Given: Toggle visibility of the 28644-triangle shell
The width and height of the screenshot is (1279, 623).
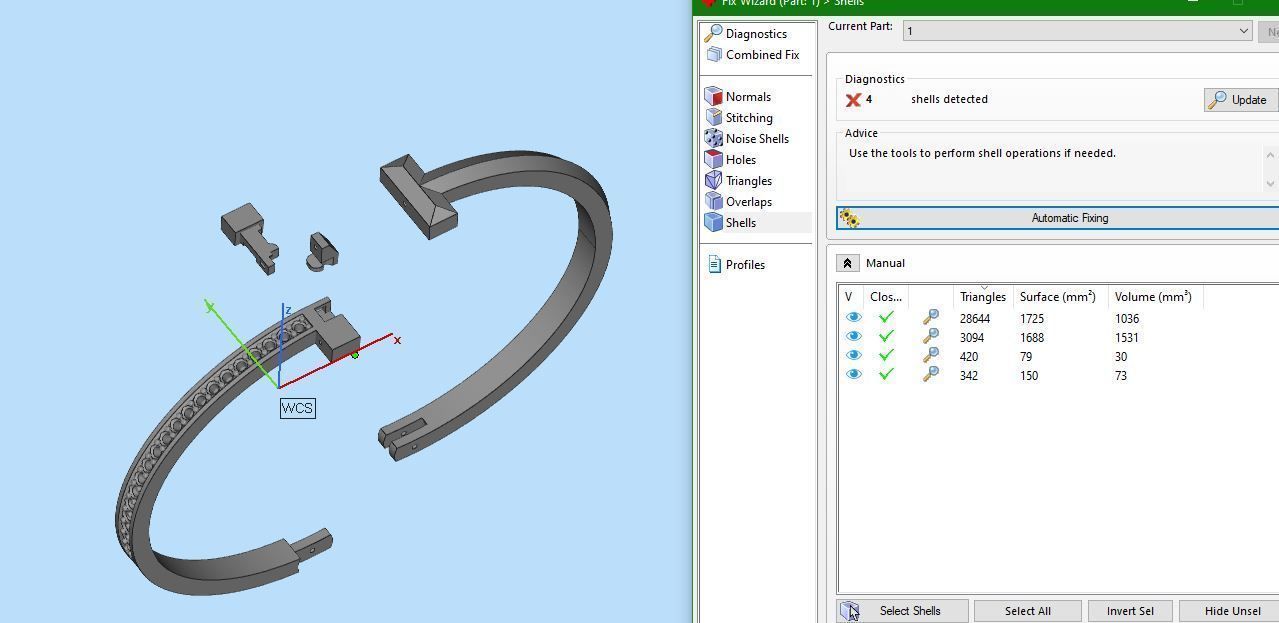Looking at the screenshot, I should coord(853,318).
